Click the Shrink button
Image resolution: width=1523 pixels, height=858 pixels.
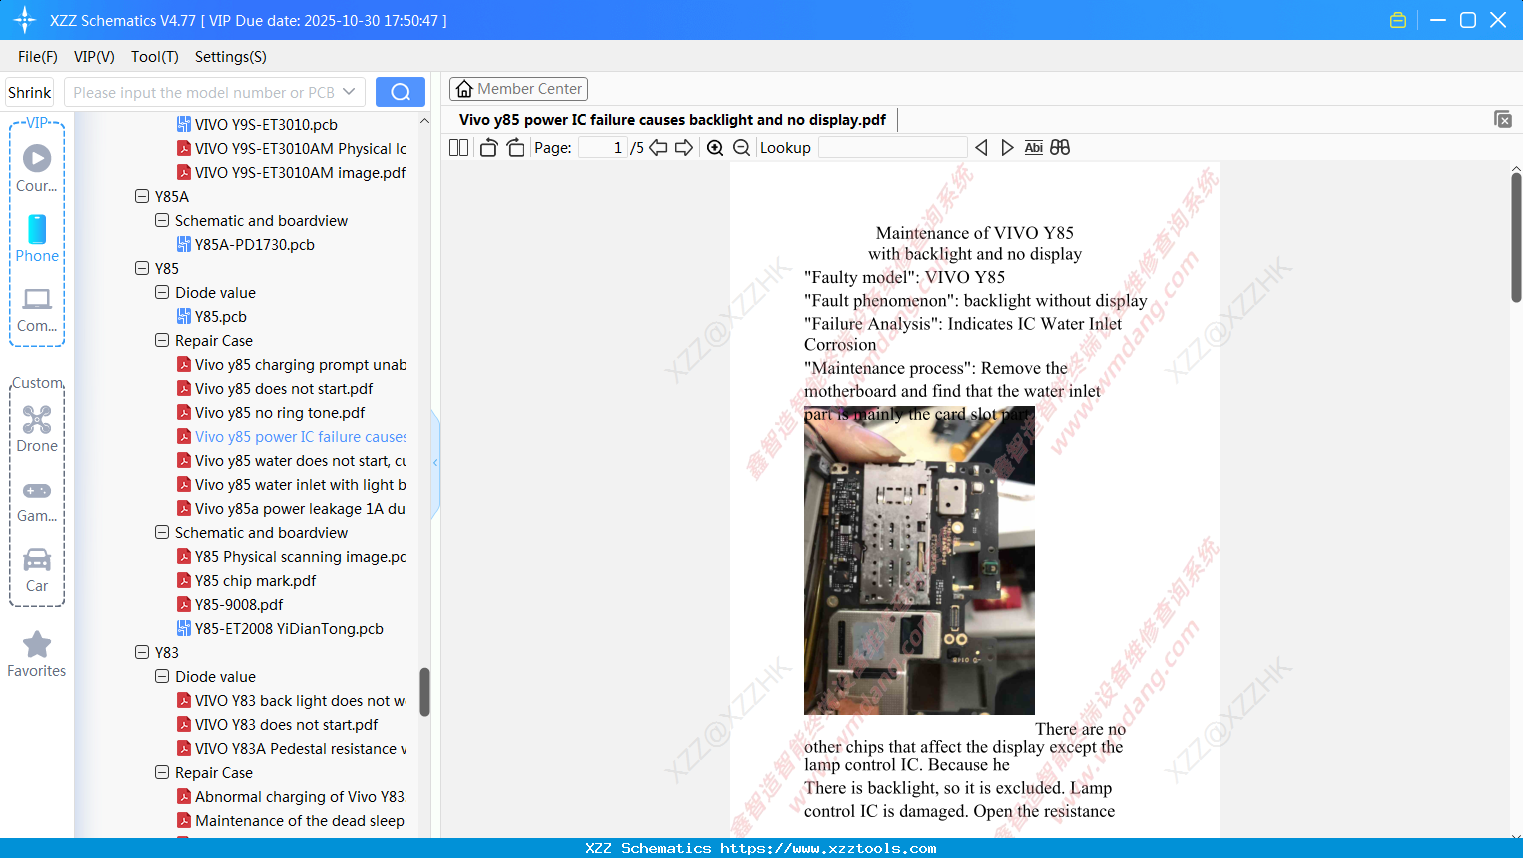click(29, 92)
